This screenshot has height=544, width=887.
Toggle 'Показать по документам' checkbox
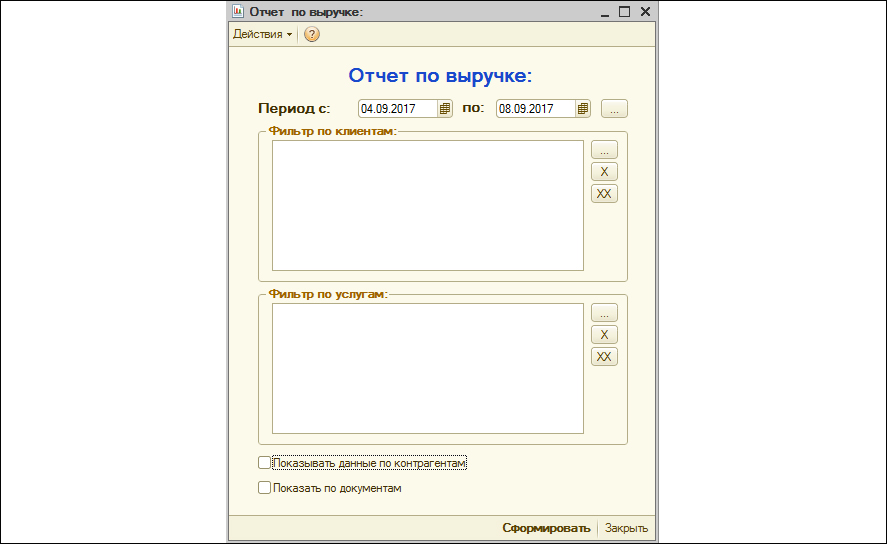(x=265, y=488)
